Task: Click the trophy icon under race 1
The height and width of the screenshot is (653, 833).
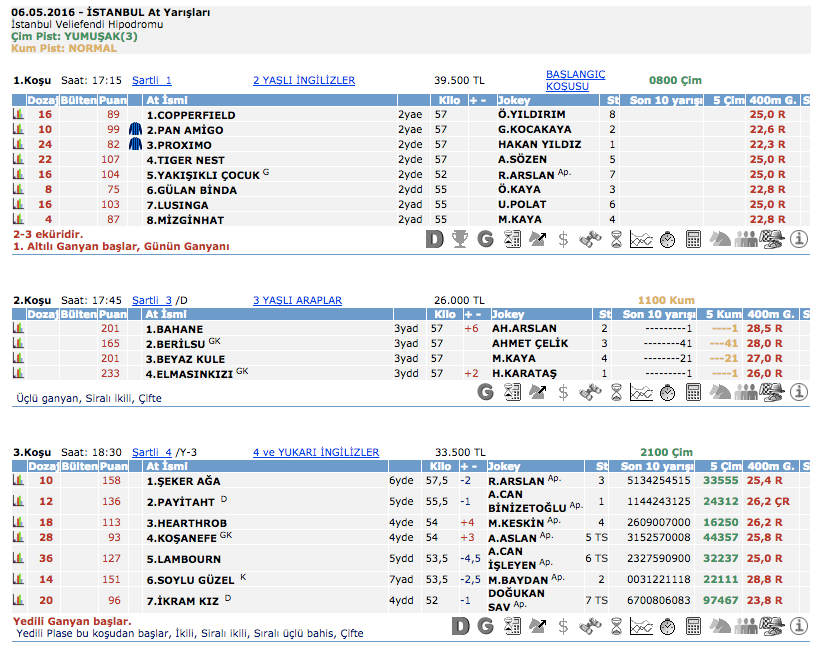Action: coord(460,239)
